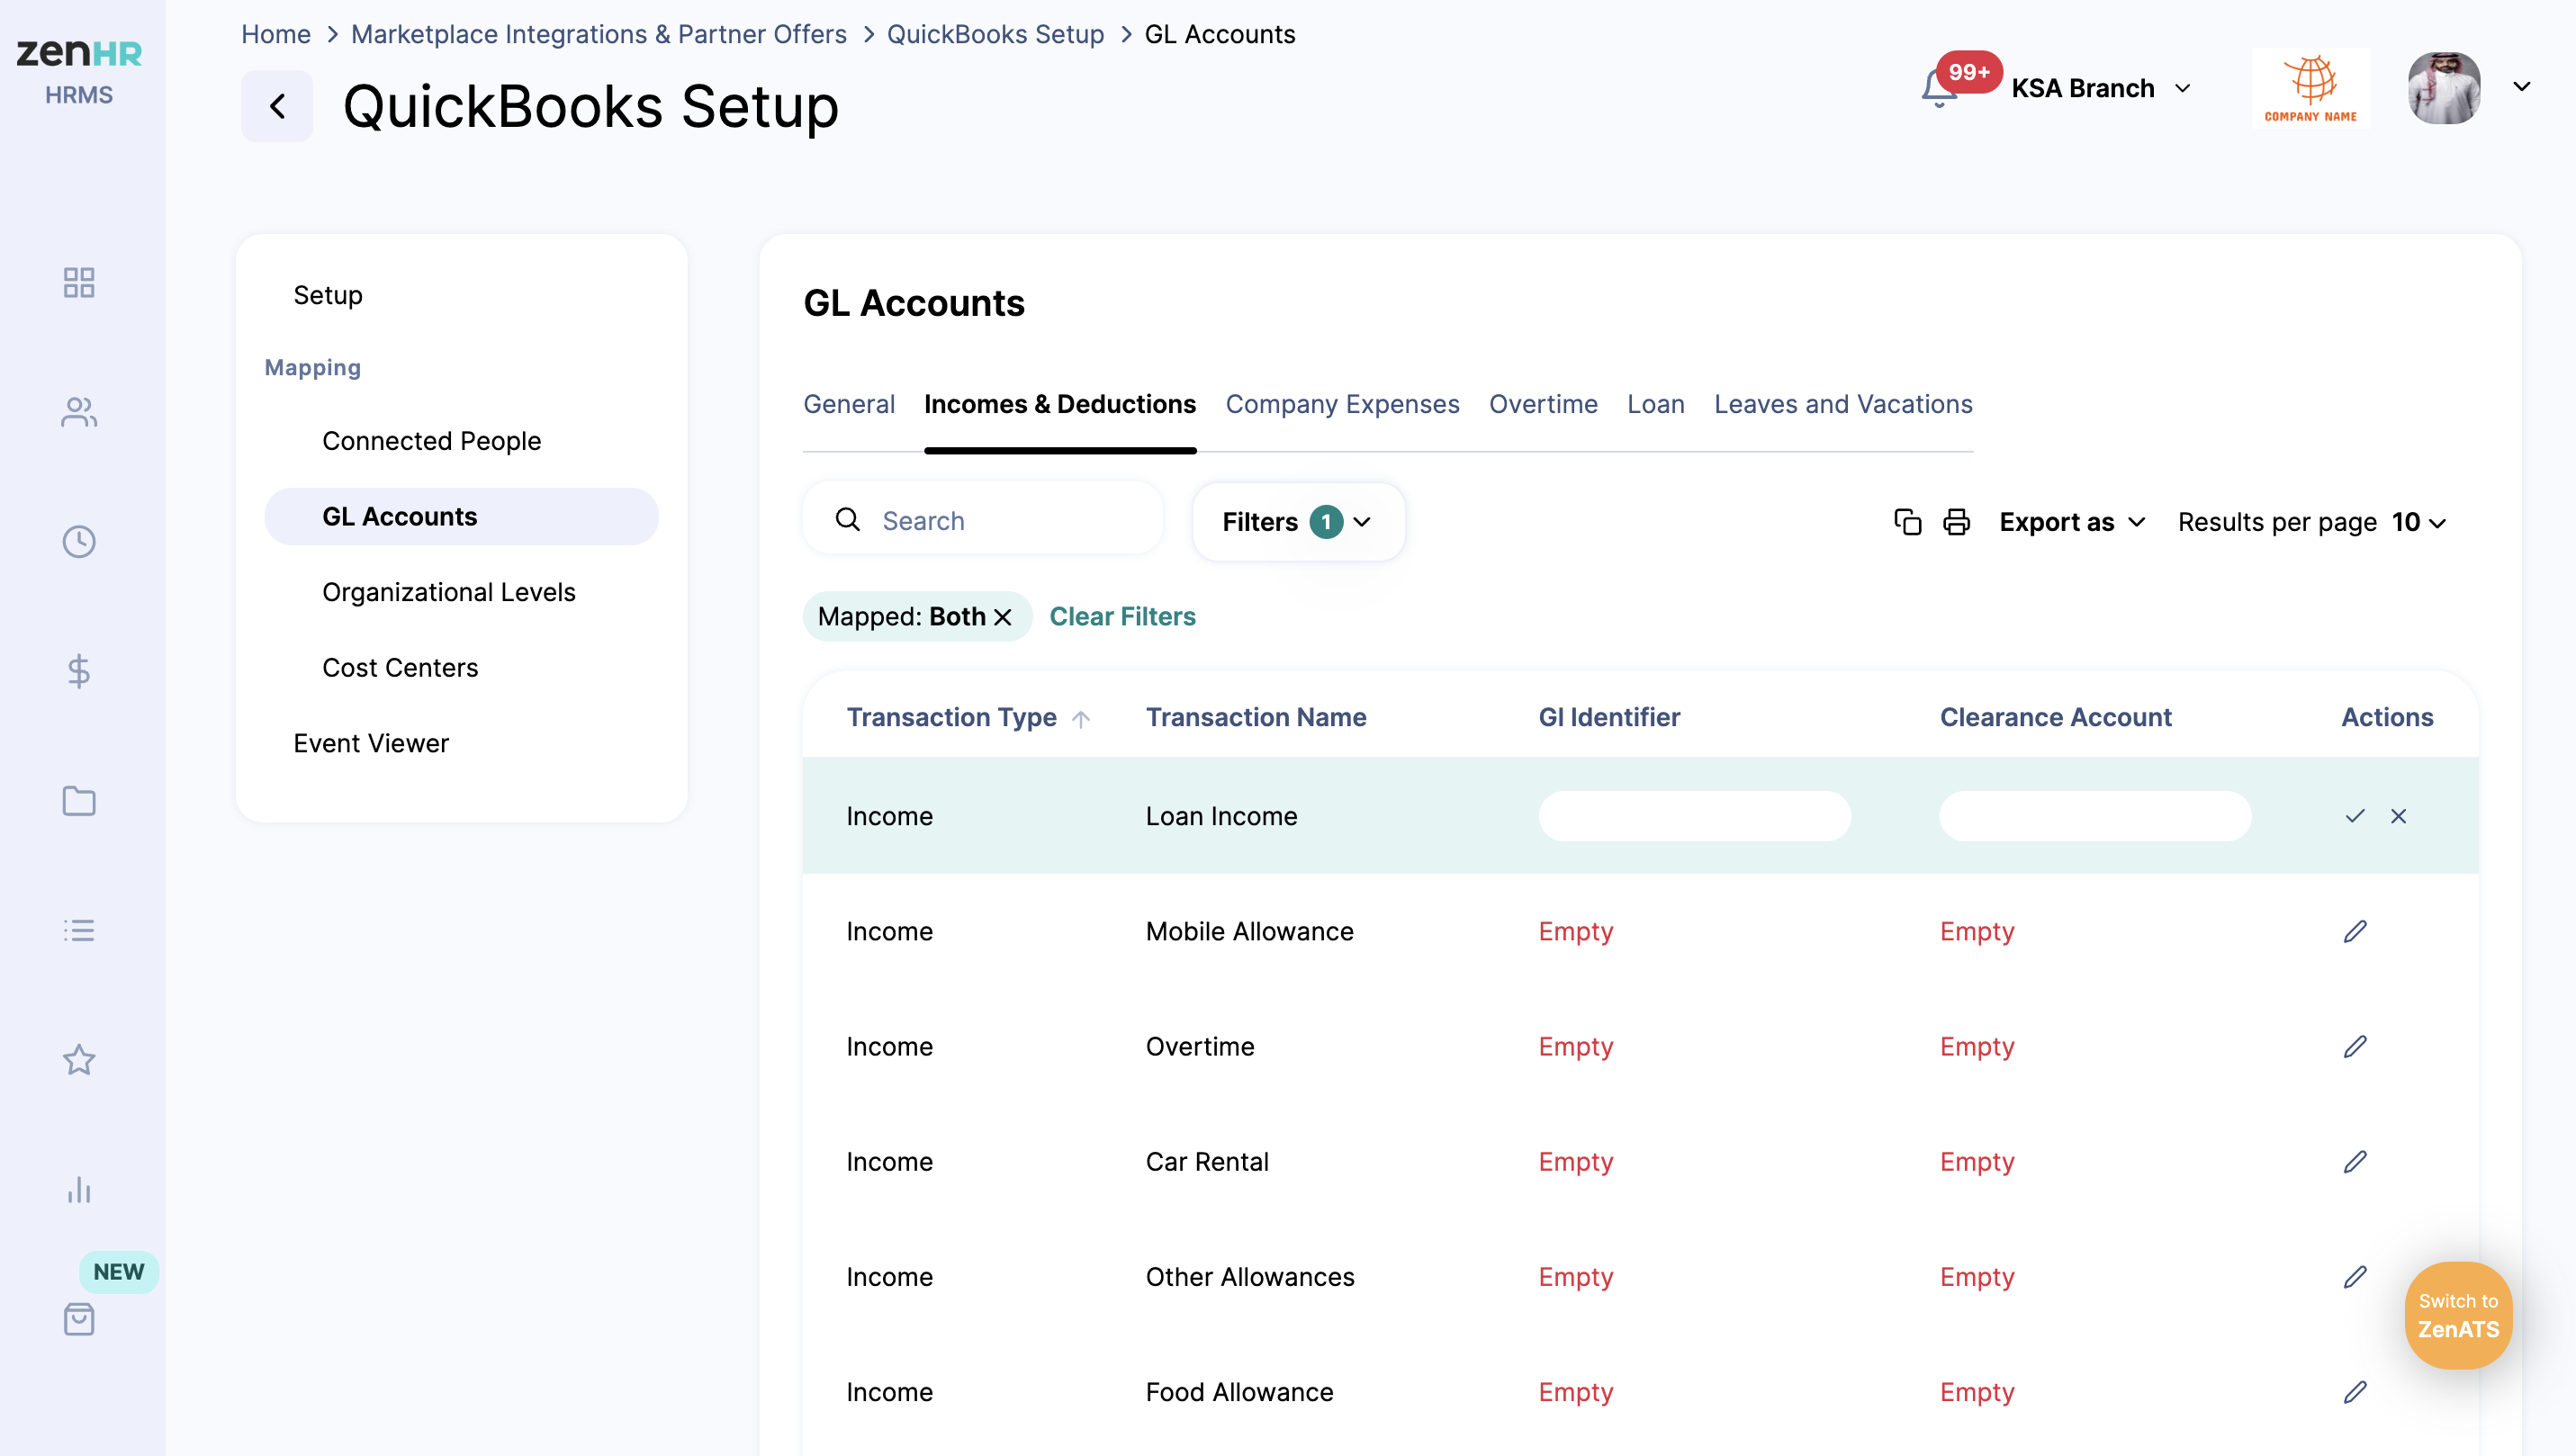Cancel Loan Income row editing
This screenshot has width=2576, height=1456.
[2398, 816]
